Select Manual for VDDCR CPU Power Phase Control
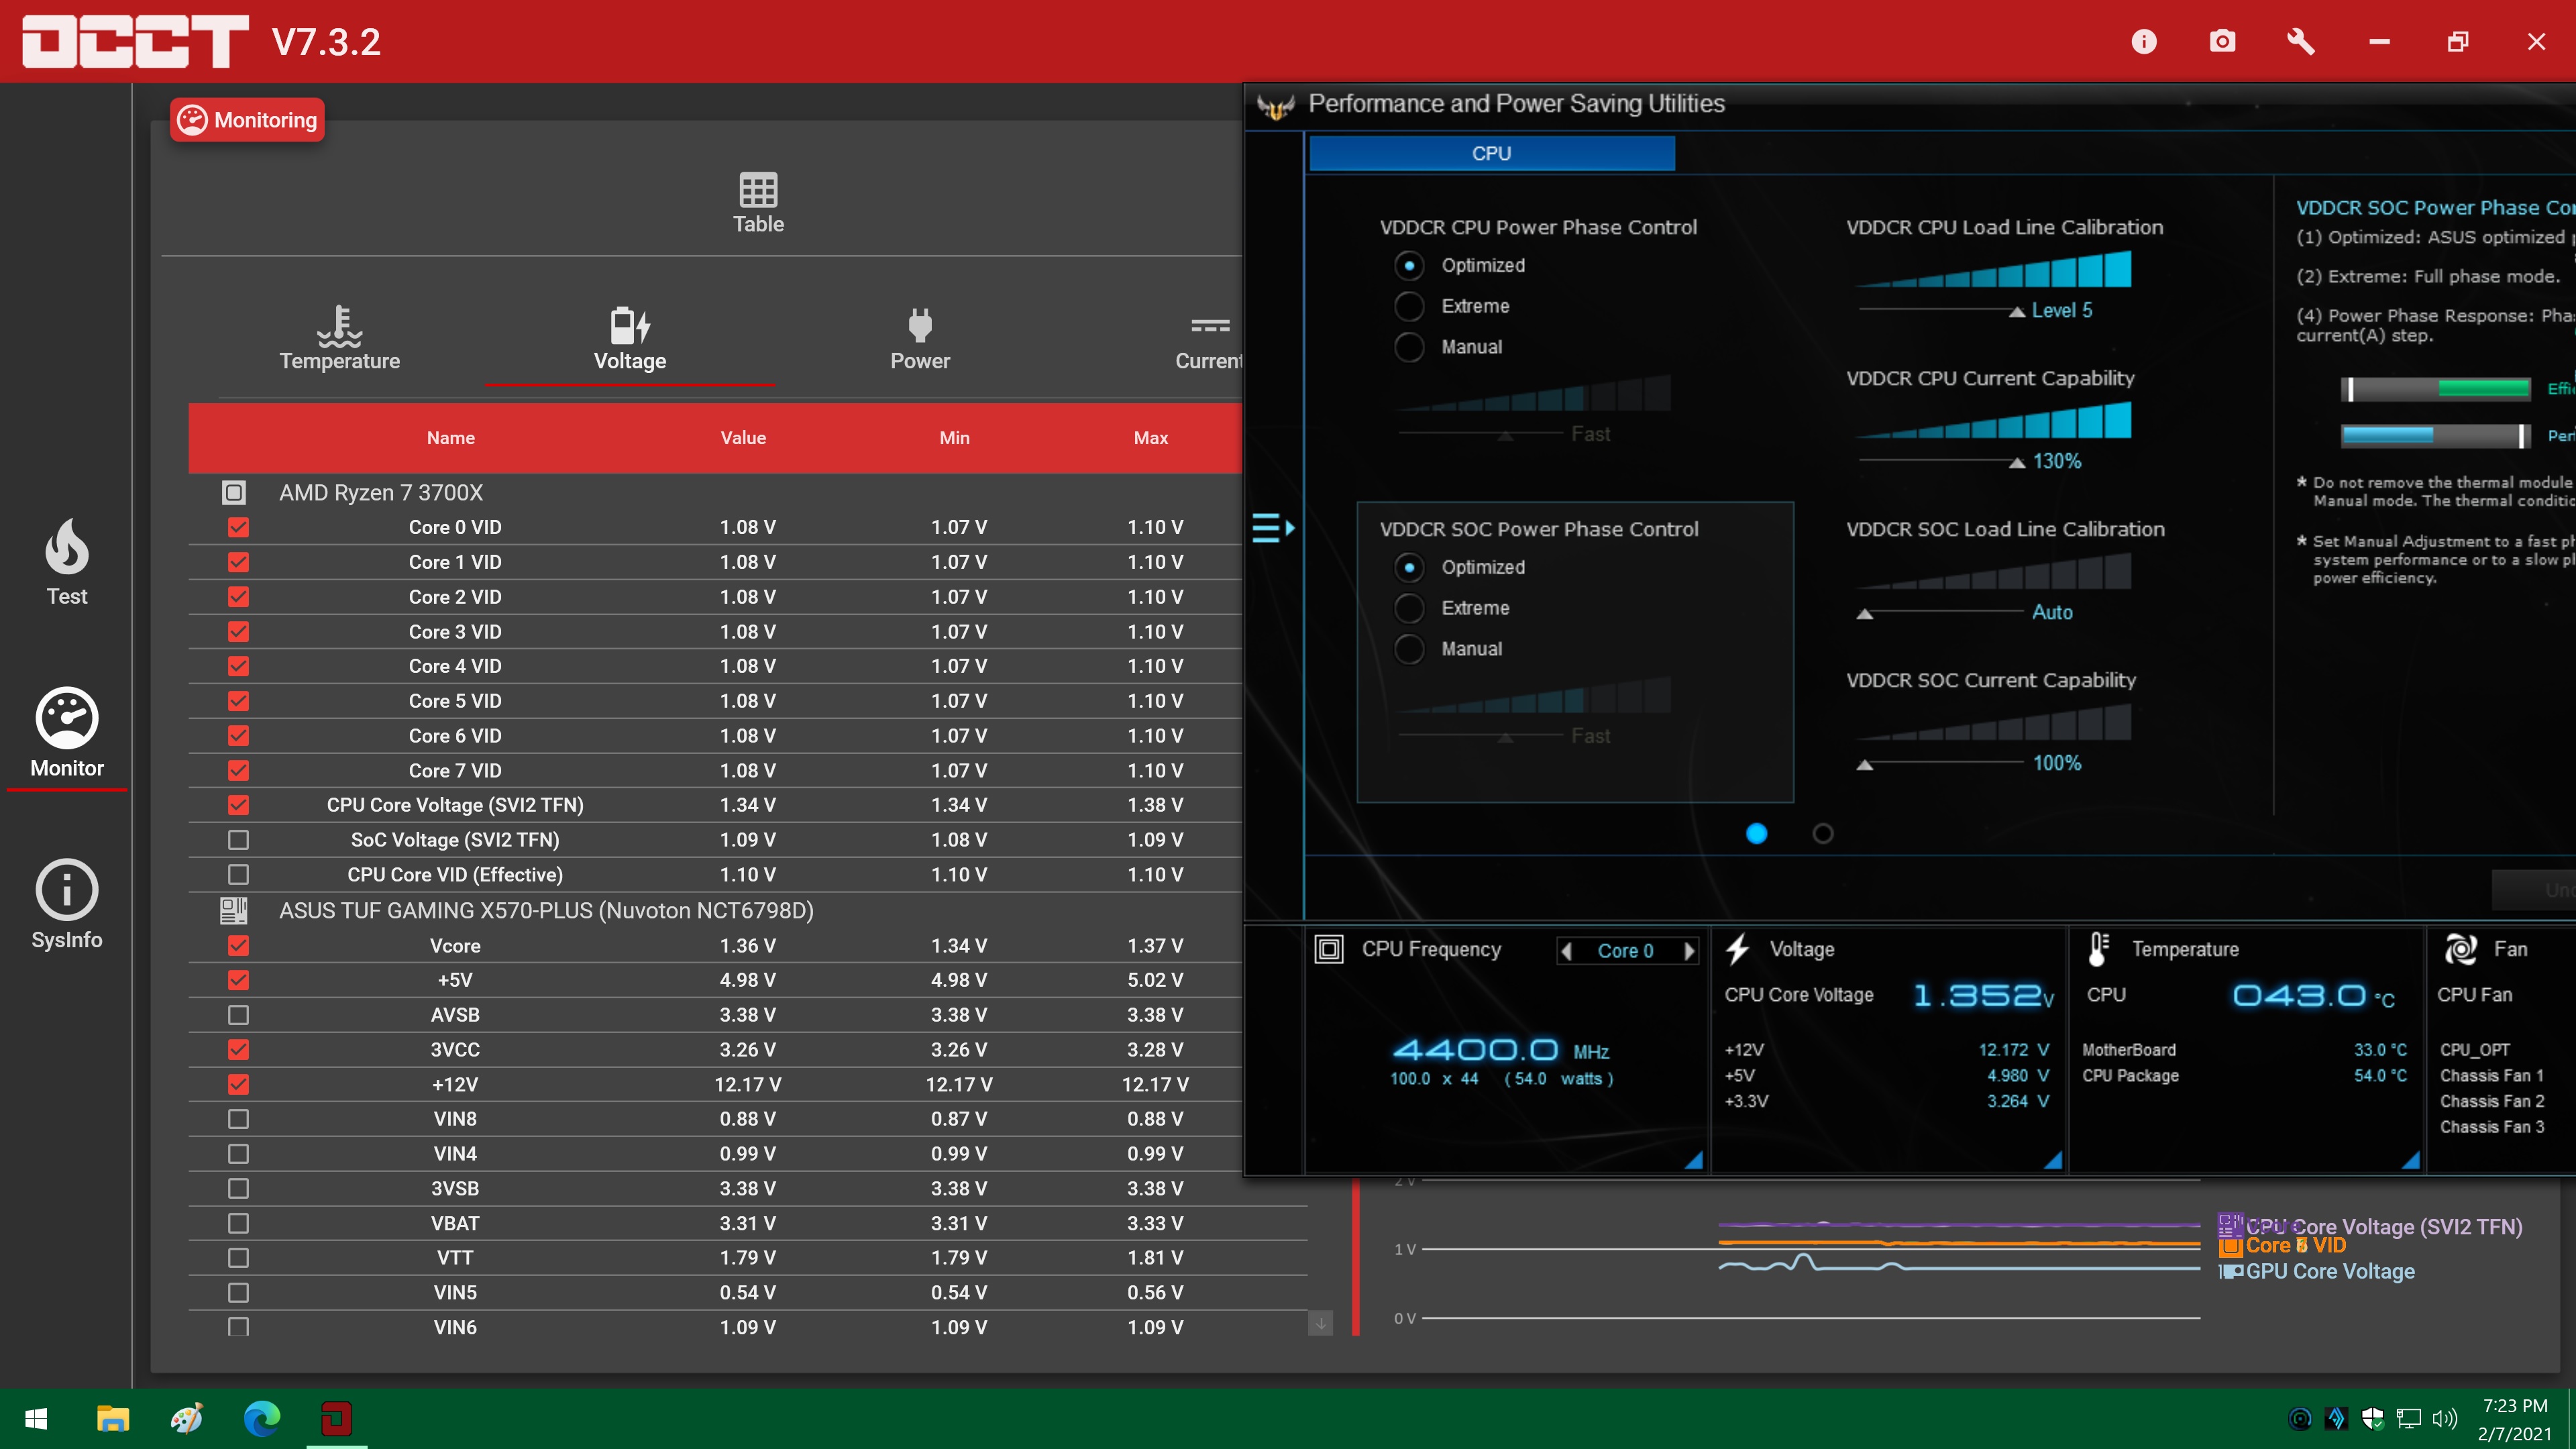Screen dimensions: 2576x1449 coord(1409,347)
